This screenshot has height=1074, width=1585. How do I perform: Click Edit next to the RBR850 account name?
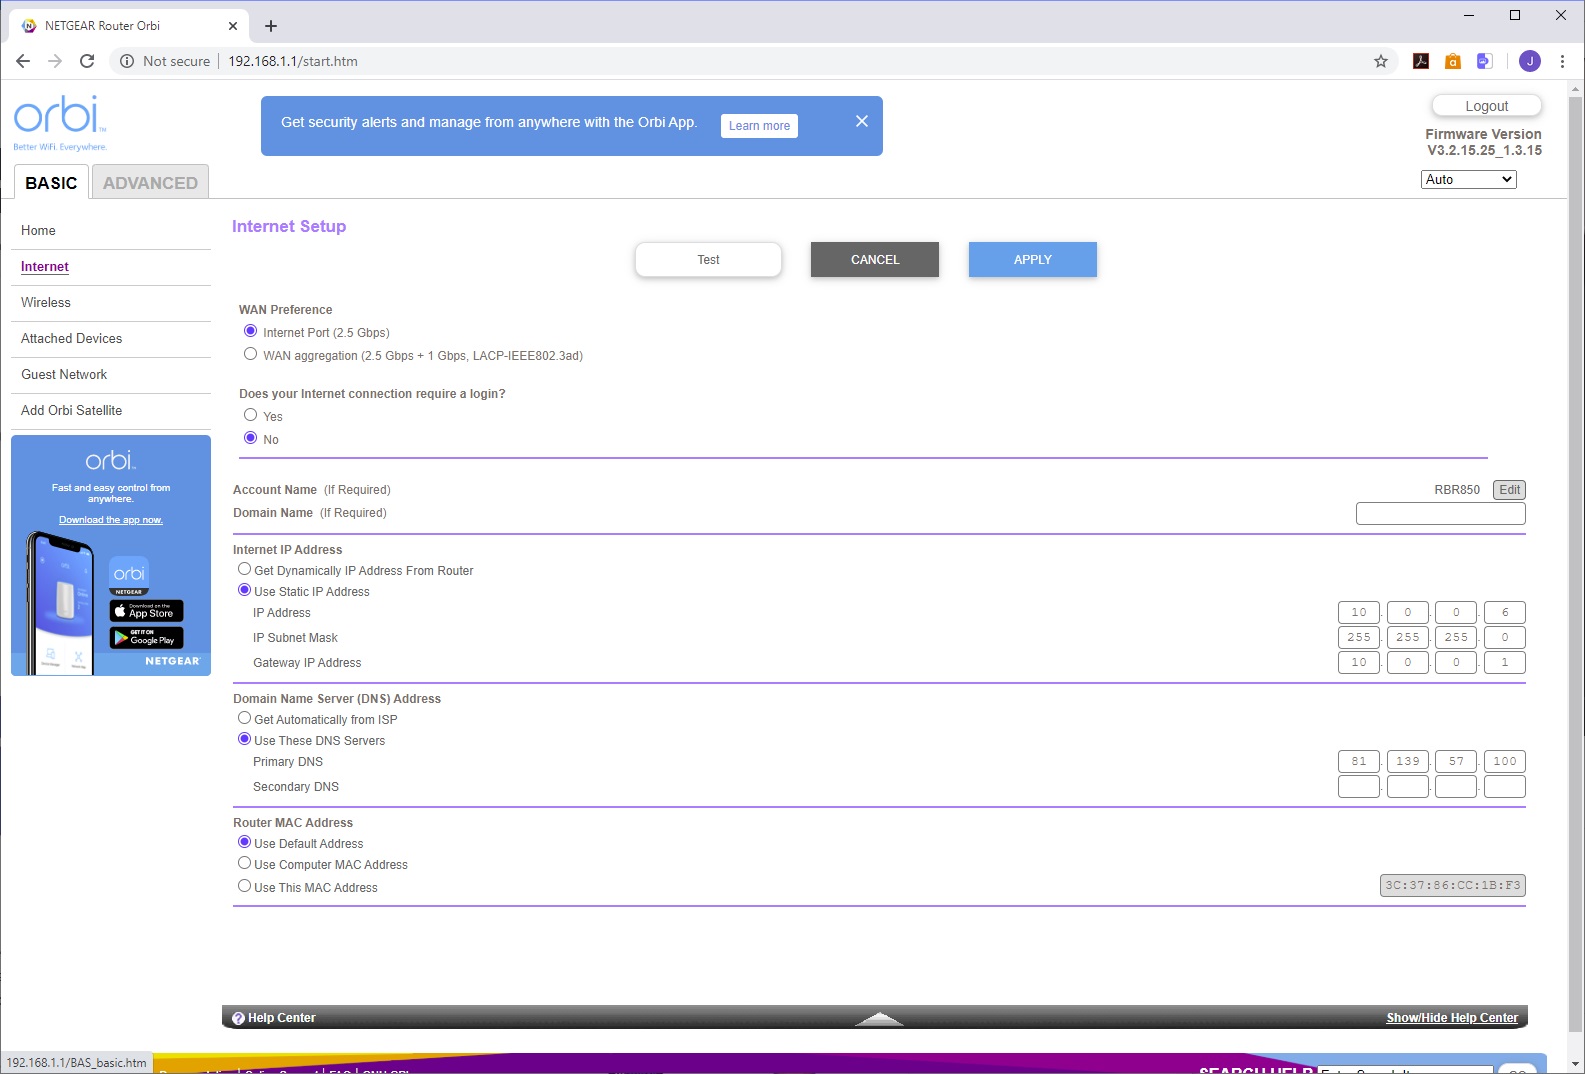[x=1510, y=490]
